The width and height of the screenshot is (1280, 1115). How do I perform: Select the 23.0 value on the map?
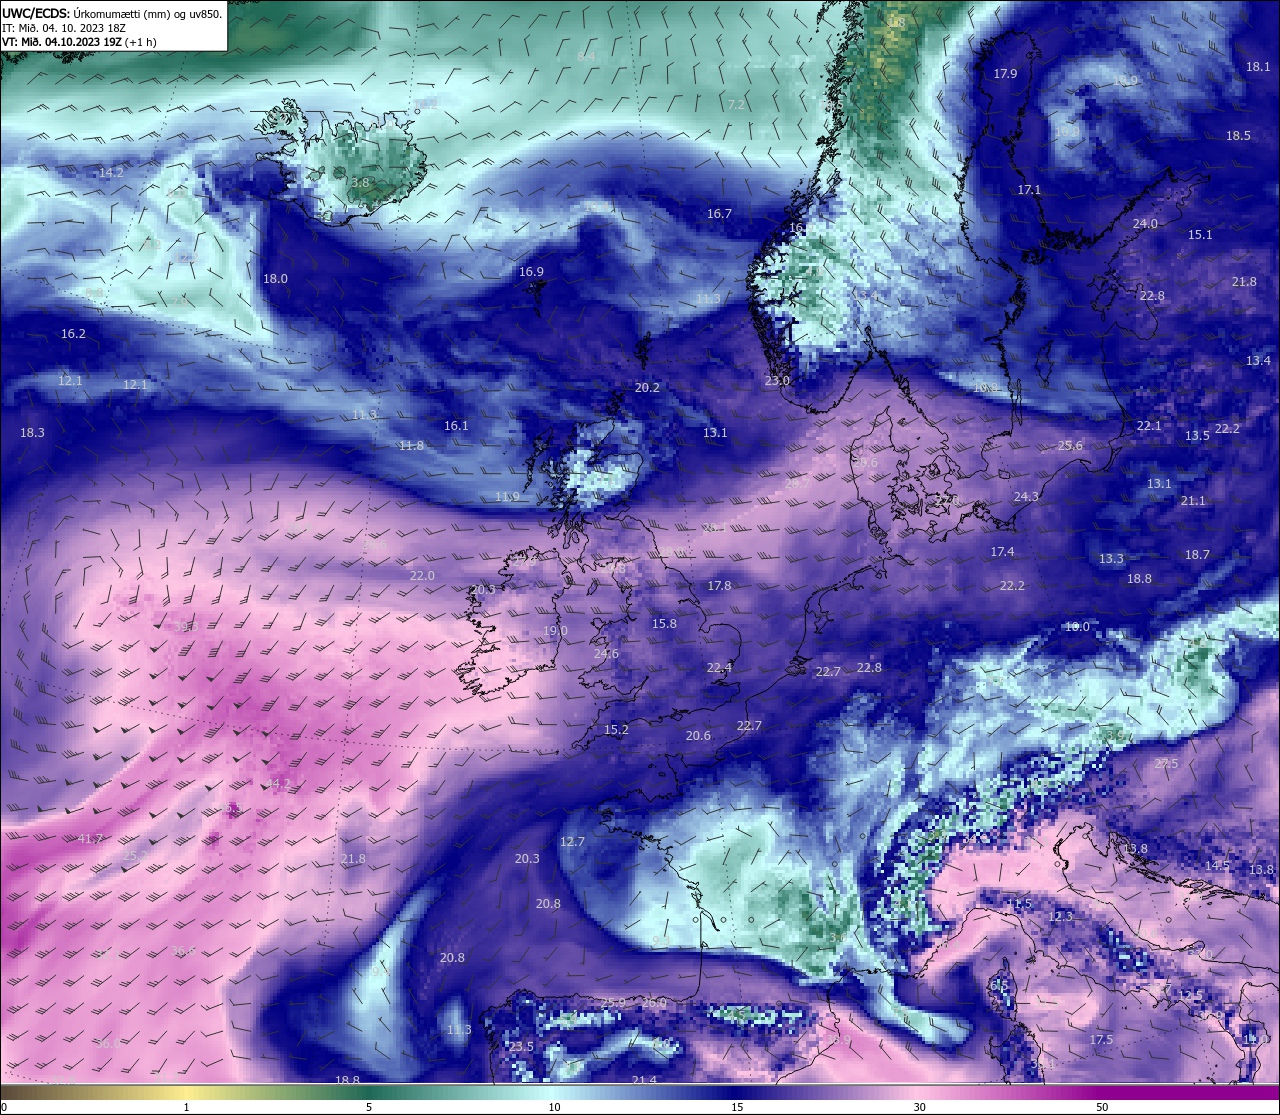pyautogui.click(x=777, y=381)
